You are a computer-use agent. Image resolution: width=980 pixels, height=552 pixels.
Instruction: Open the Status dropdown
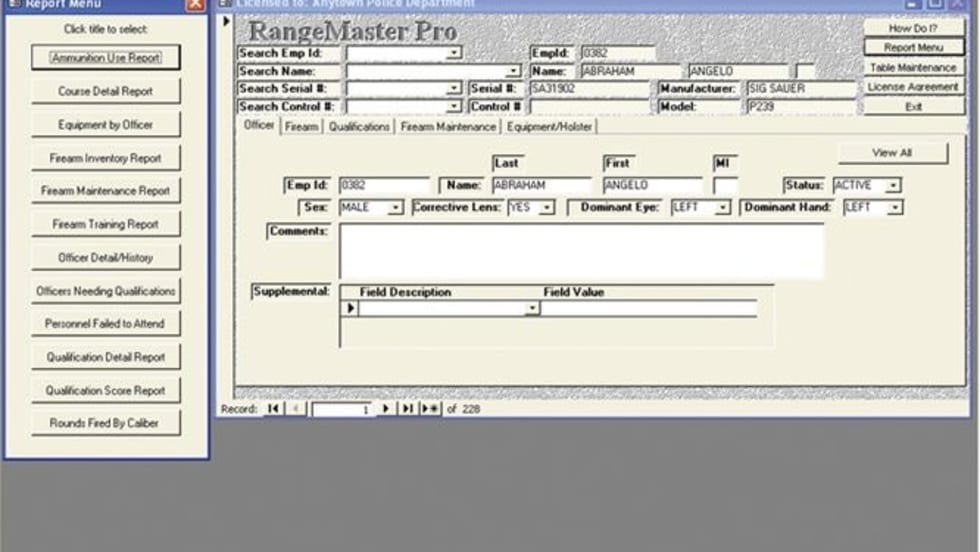pyautogui.click(x=893, y=185)
